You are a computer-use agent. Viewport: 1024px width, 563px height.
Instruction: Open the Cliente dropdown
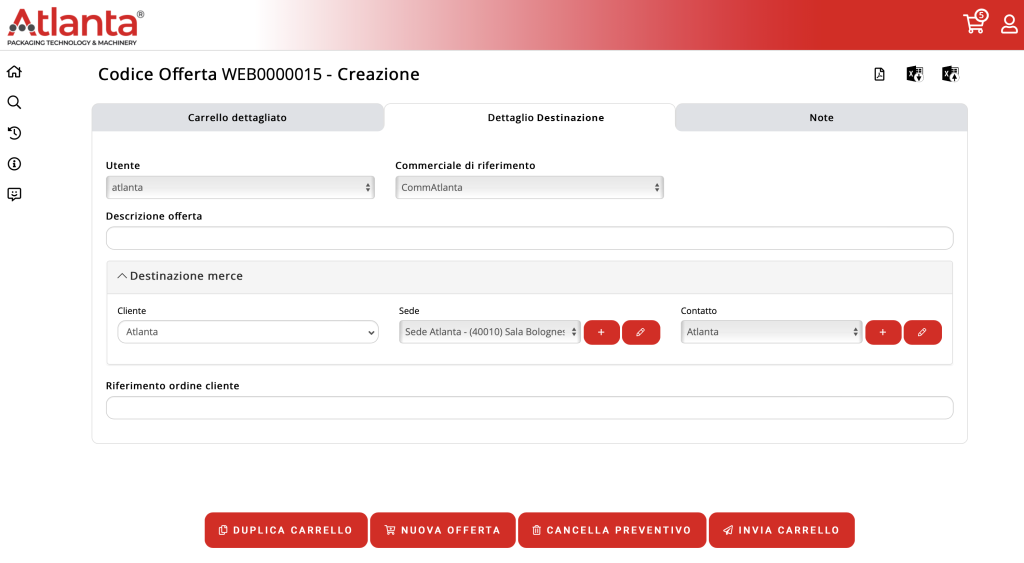(248, 332)
